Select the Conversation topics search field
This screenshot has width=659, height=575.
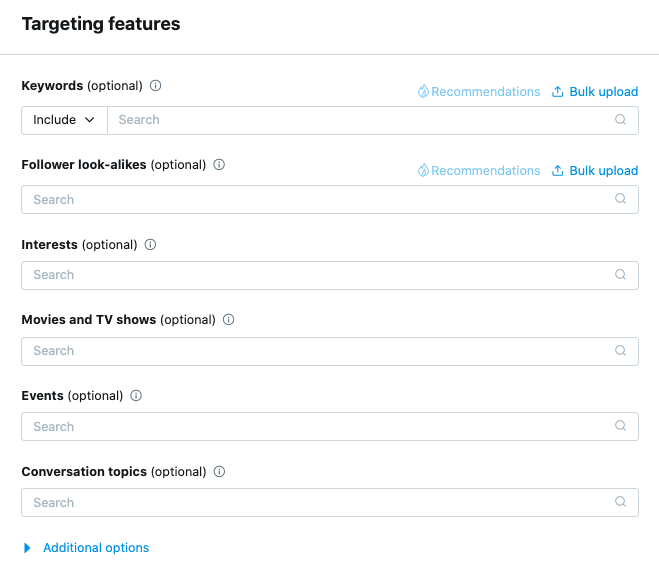320,503
